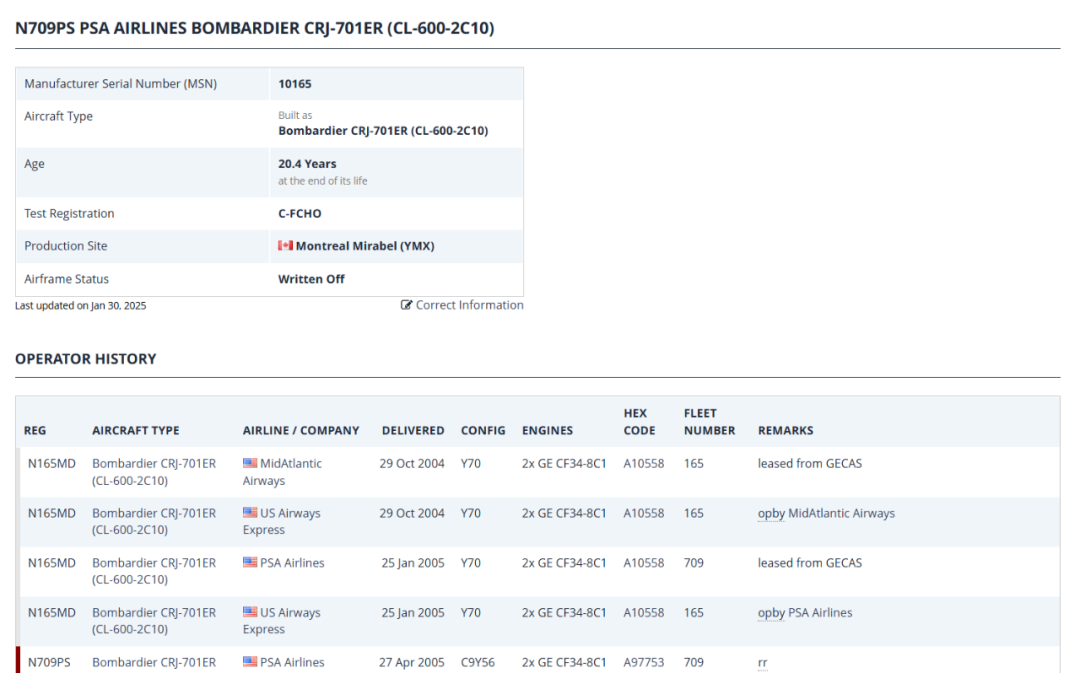
Task: Select the MSN value 10165
Action: [x=295, y=84]
